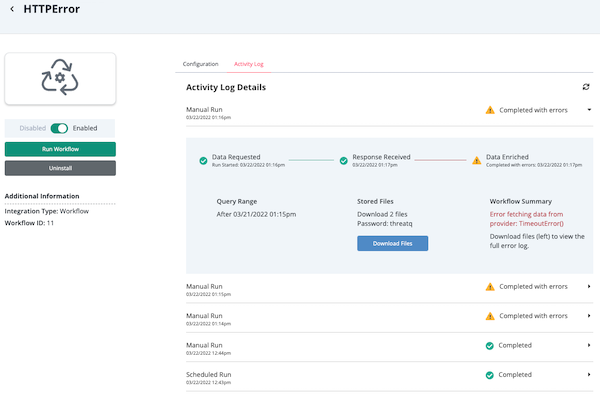Click the workflow recycle gear icon

click(x=60, y=77)
